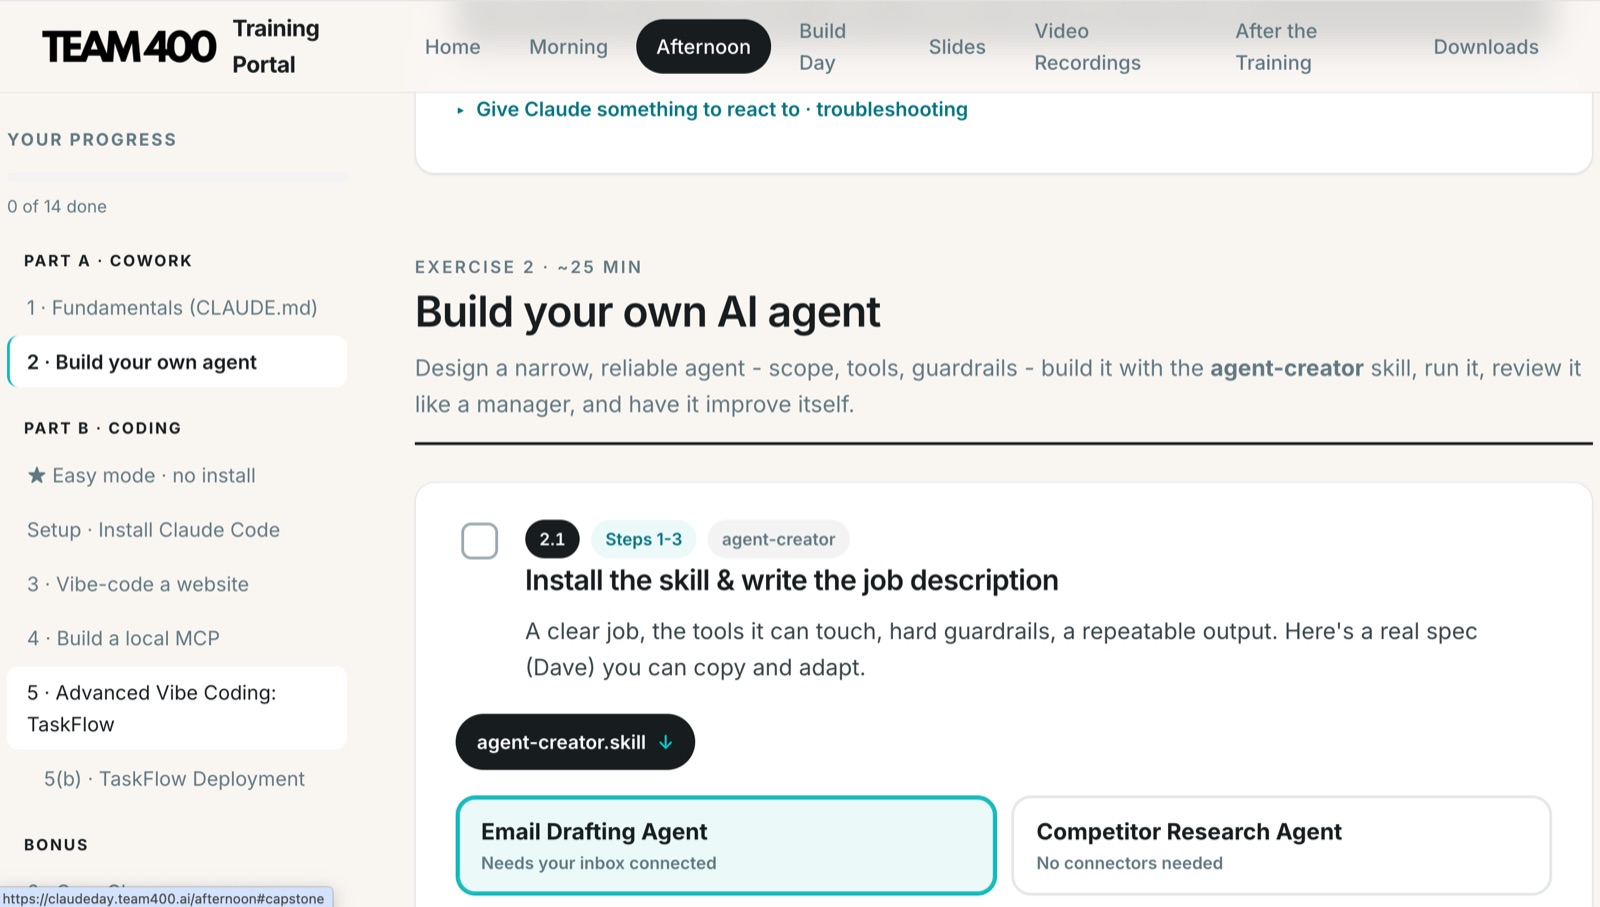Open Setup · Install Claude Code
This screenshot has height=907, width=1600.
click(177, 530)
